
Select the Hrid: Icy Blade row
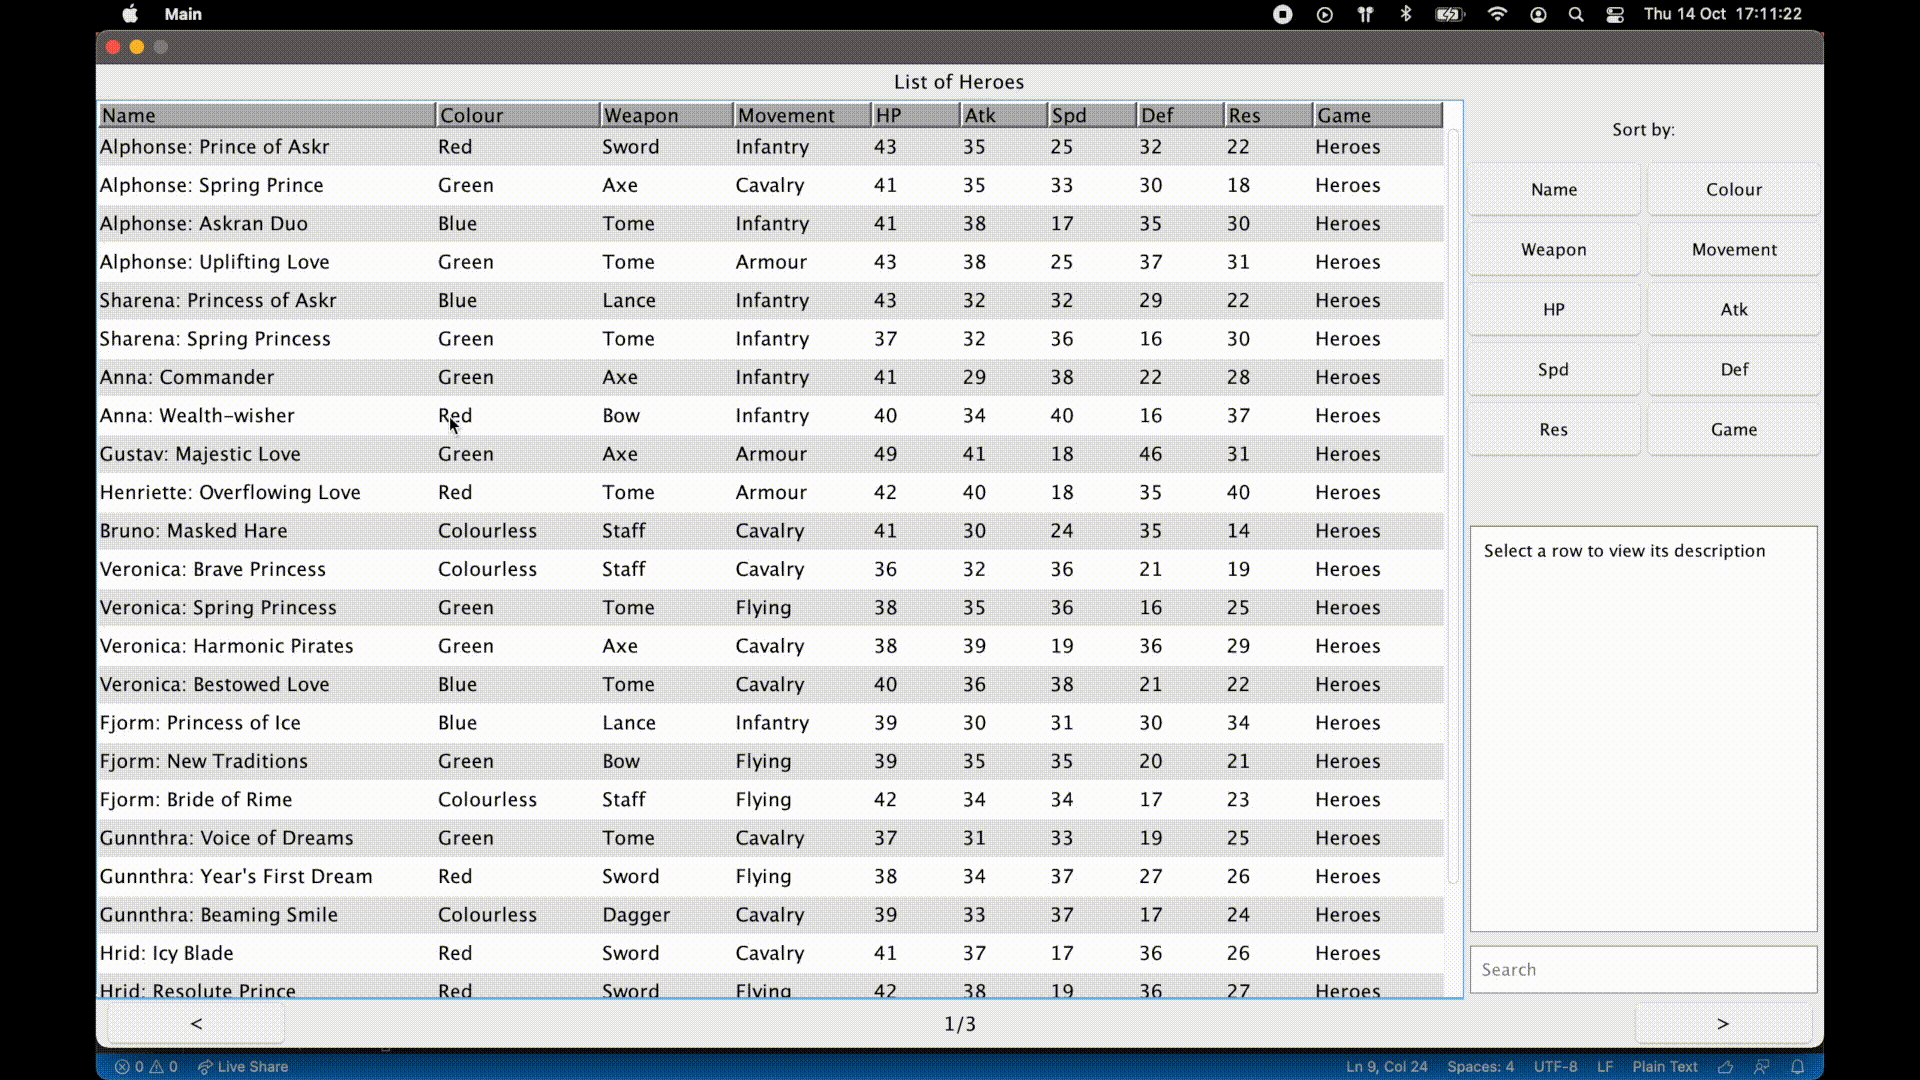click(771, 953)
